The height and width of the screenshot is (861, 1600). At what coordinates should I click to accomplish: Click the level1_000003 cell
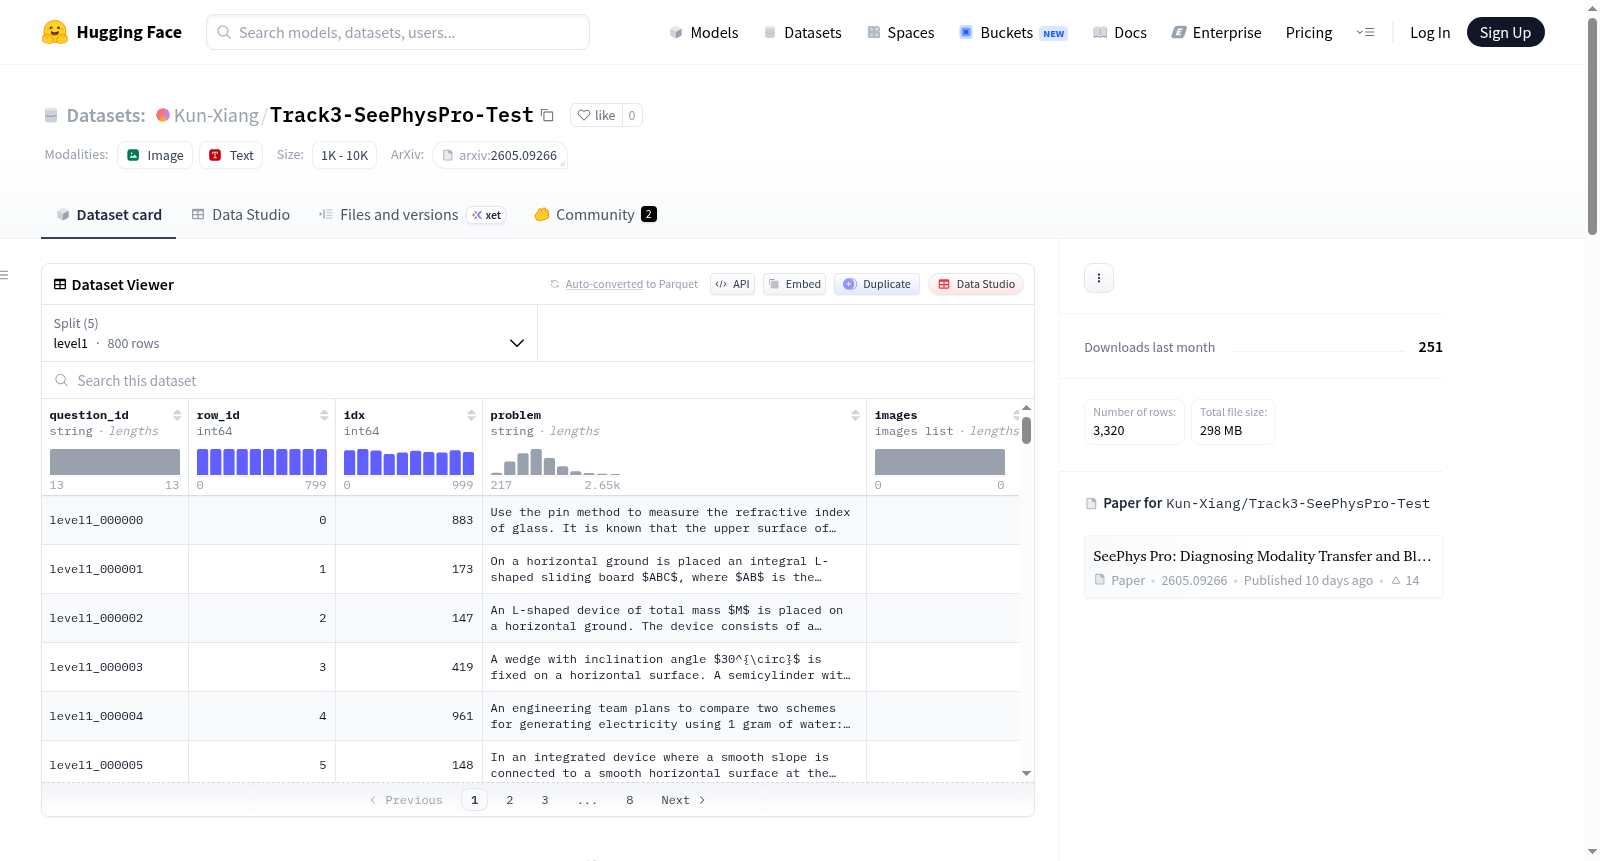tap(115, 667)
